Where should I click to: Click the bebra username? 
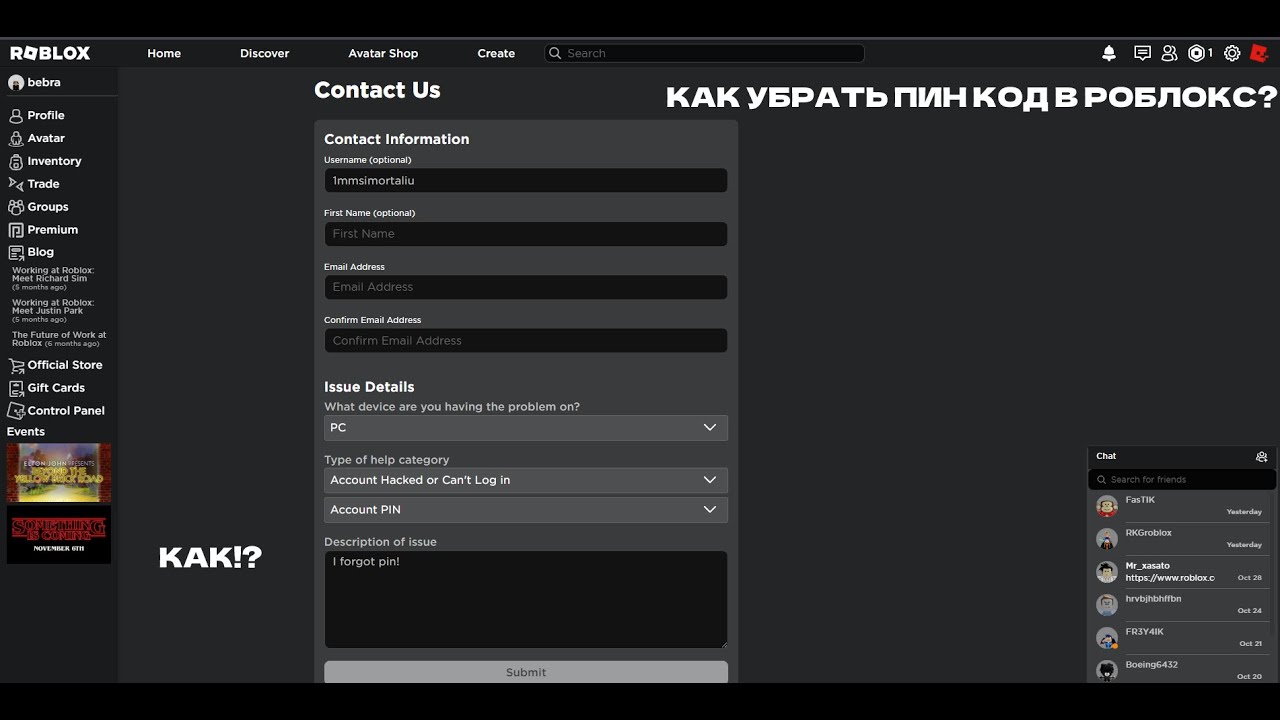[44, 82]
